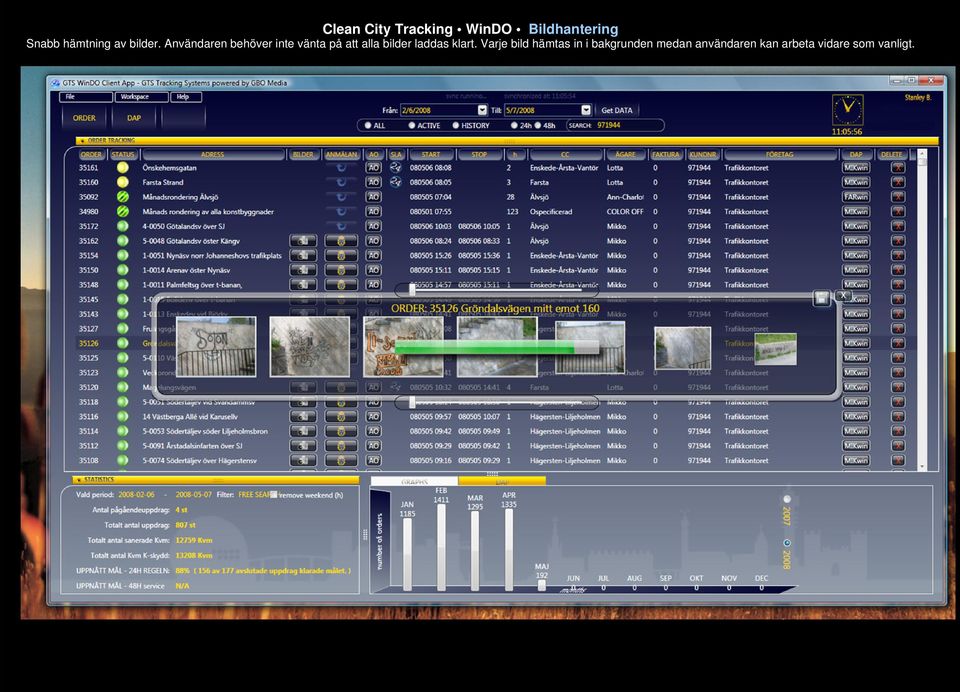Click FARwin button for order 35092
The image size is (960, 692).
click(x=855, y=197)
